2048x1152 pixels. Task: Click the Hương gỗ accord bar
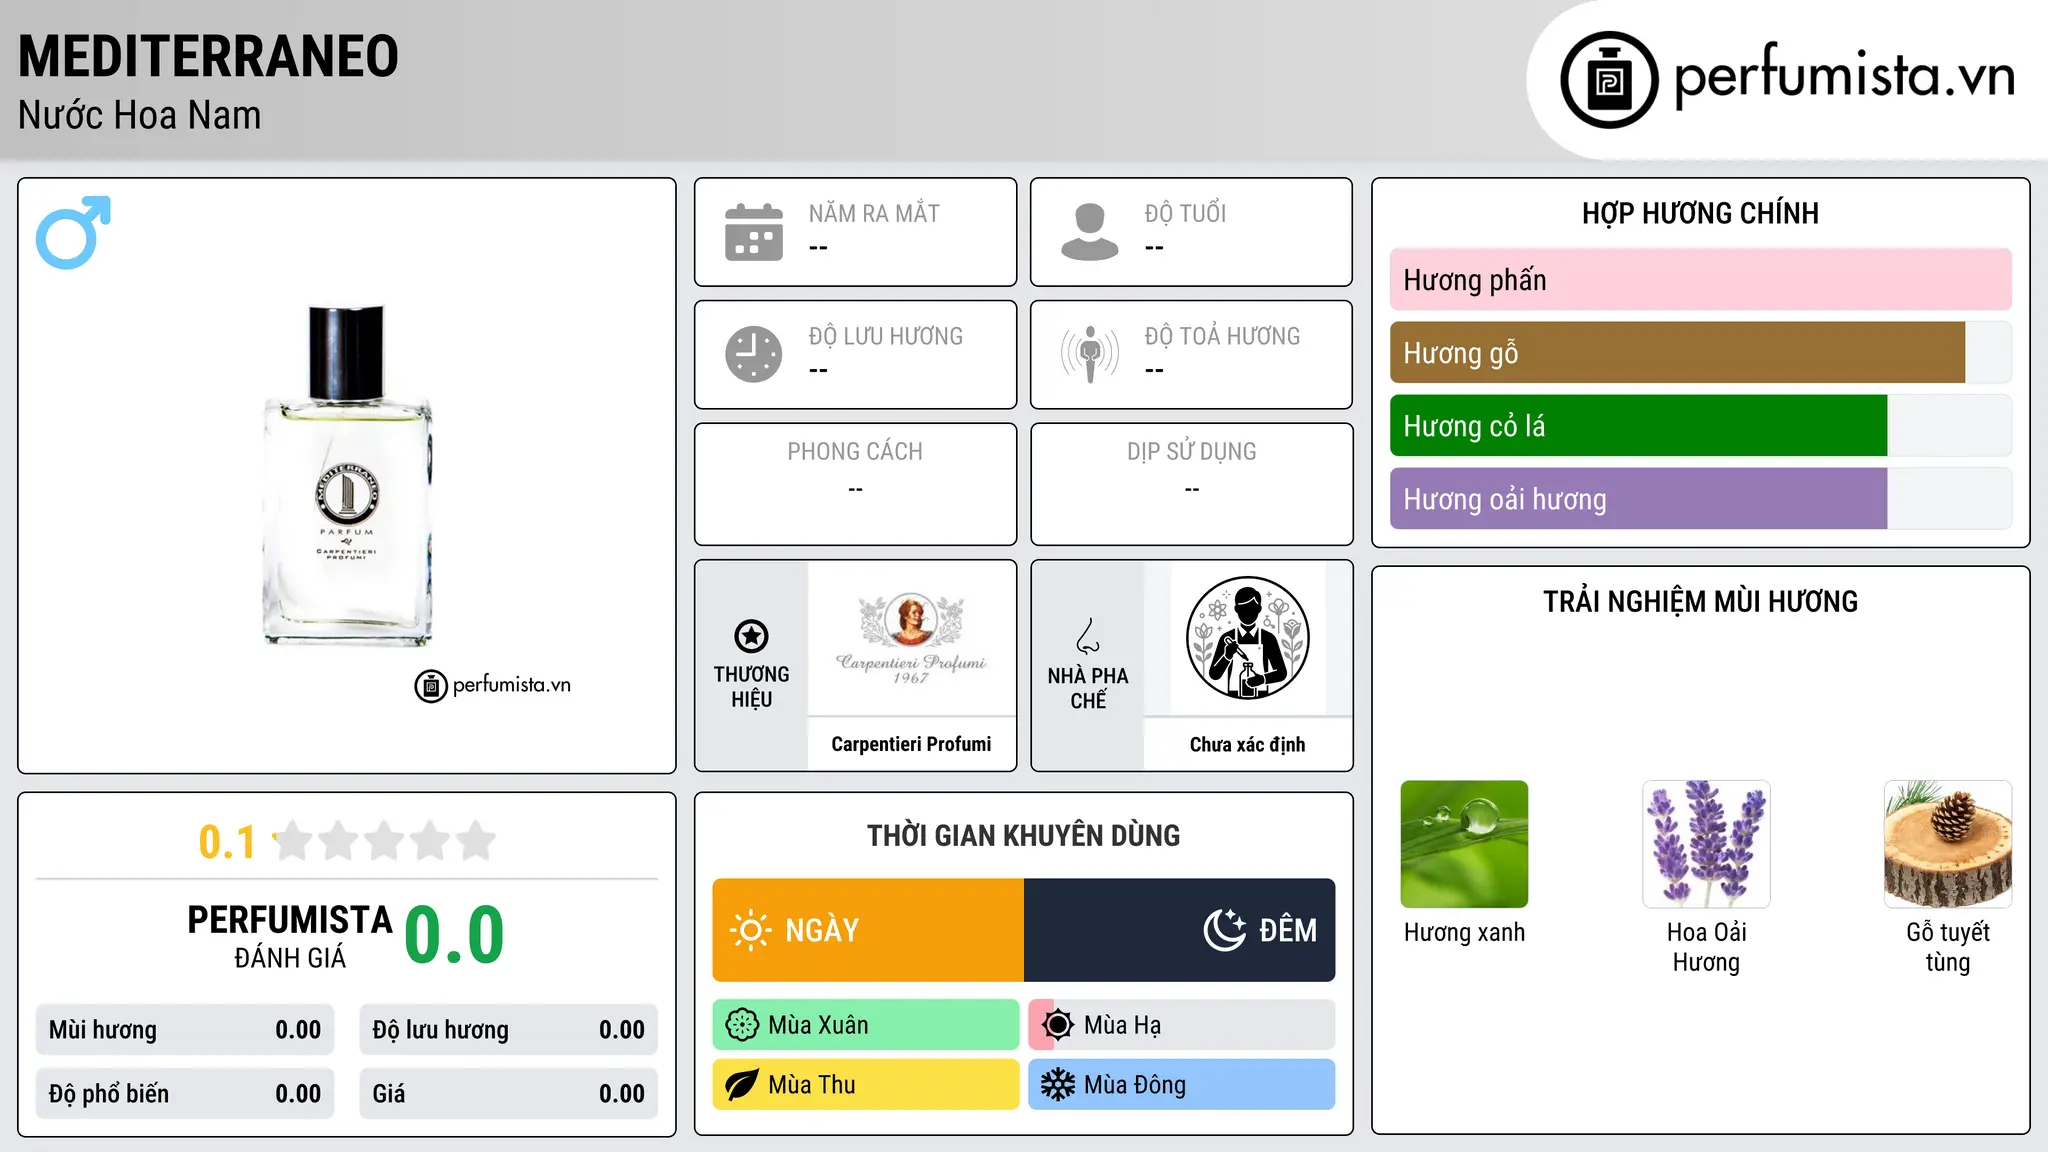pyautogui.click(x=1701, y=353)
